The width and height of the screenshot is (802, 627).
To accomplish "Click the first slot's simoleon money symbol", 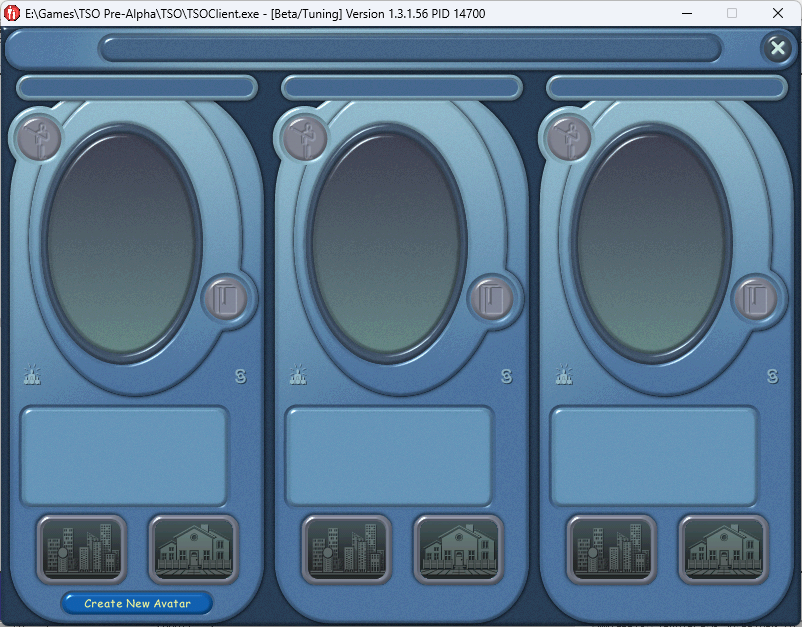I will (240, 376).
